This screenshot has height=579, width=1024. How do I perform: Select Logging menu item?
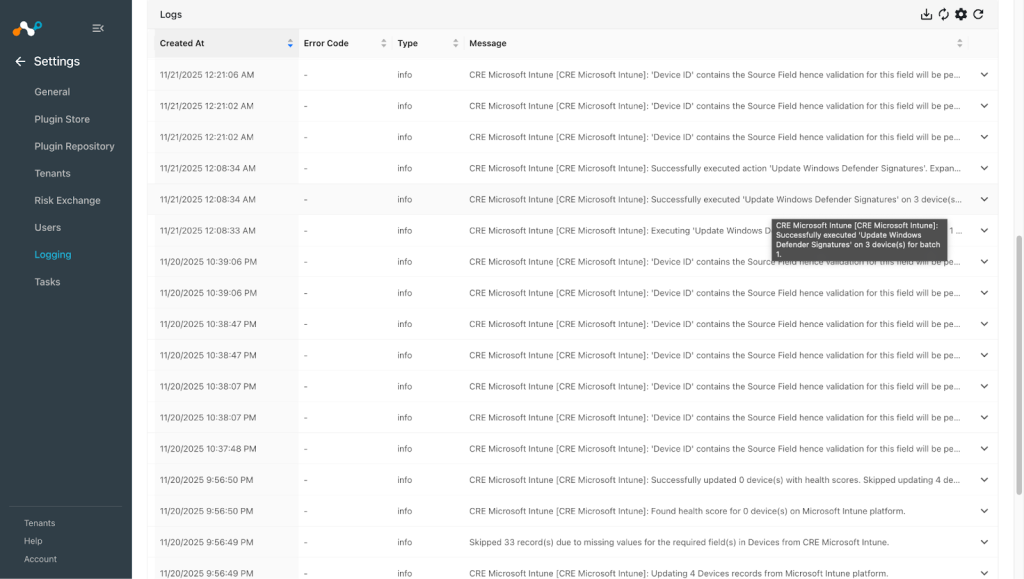(53, 255)
